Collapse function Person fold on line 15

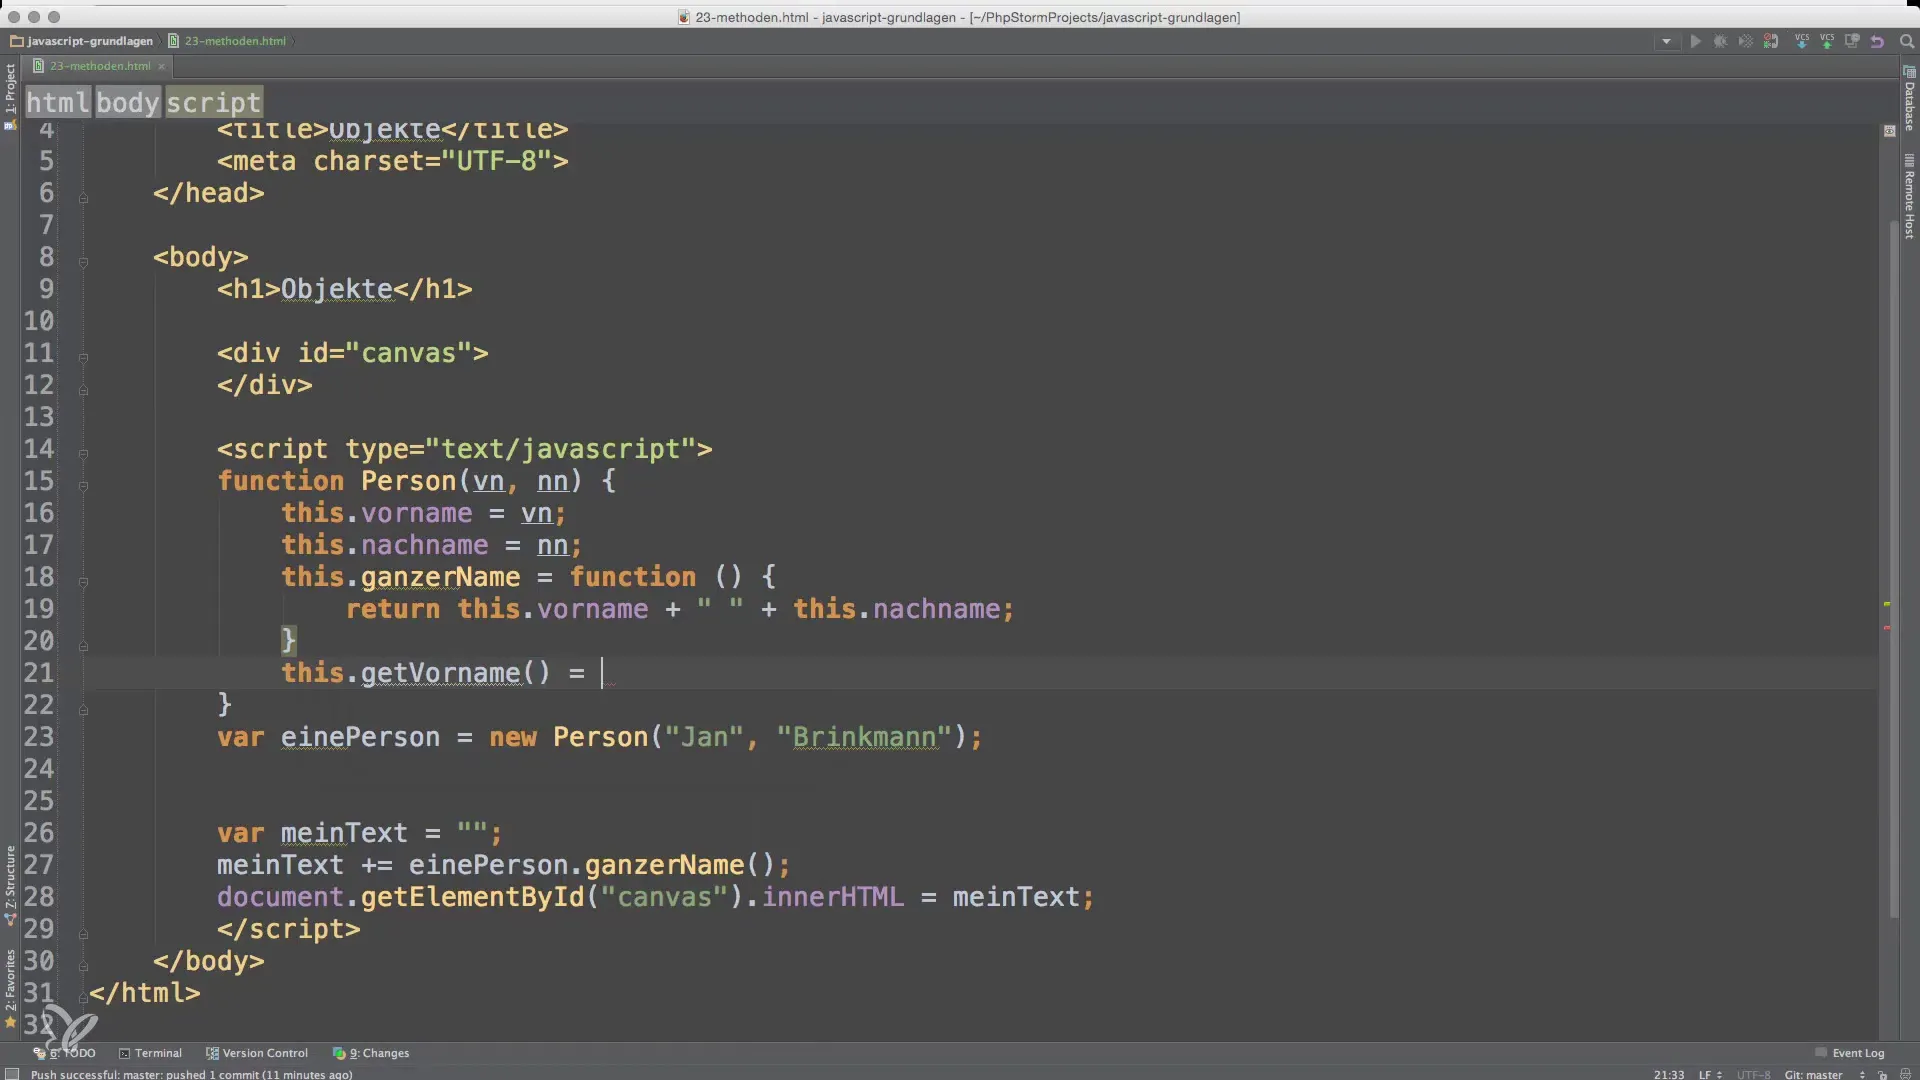[83, 486]
